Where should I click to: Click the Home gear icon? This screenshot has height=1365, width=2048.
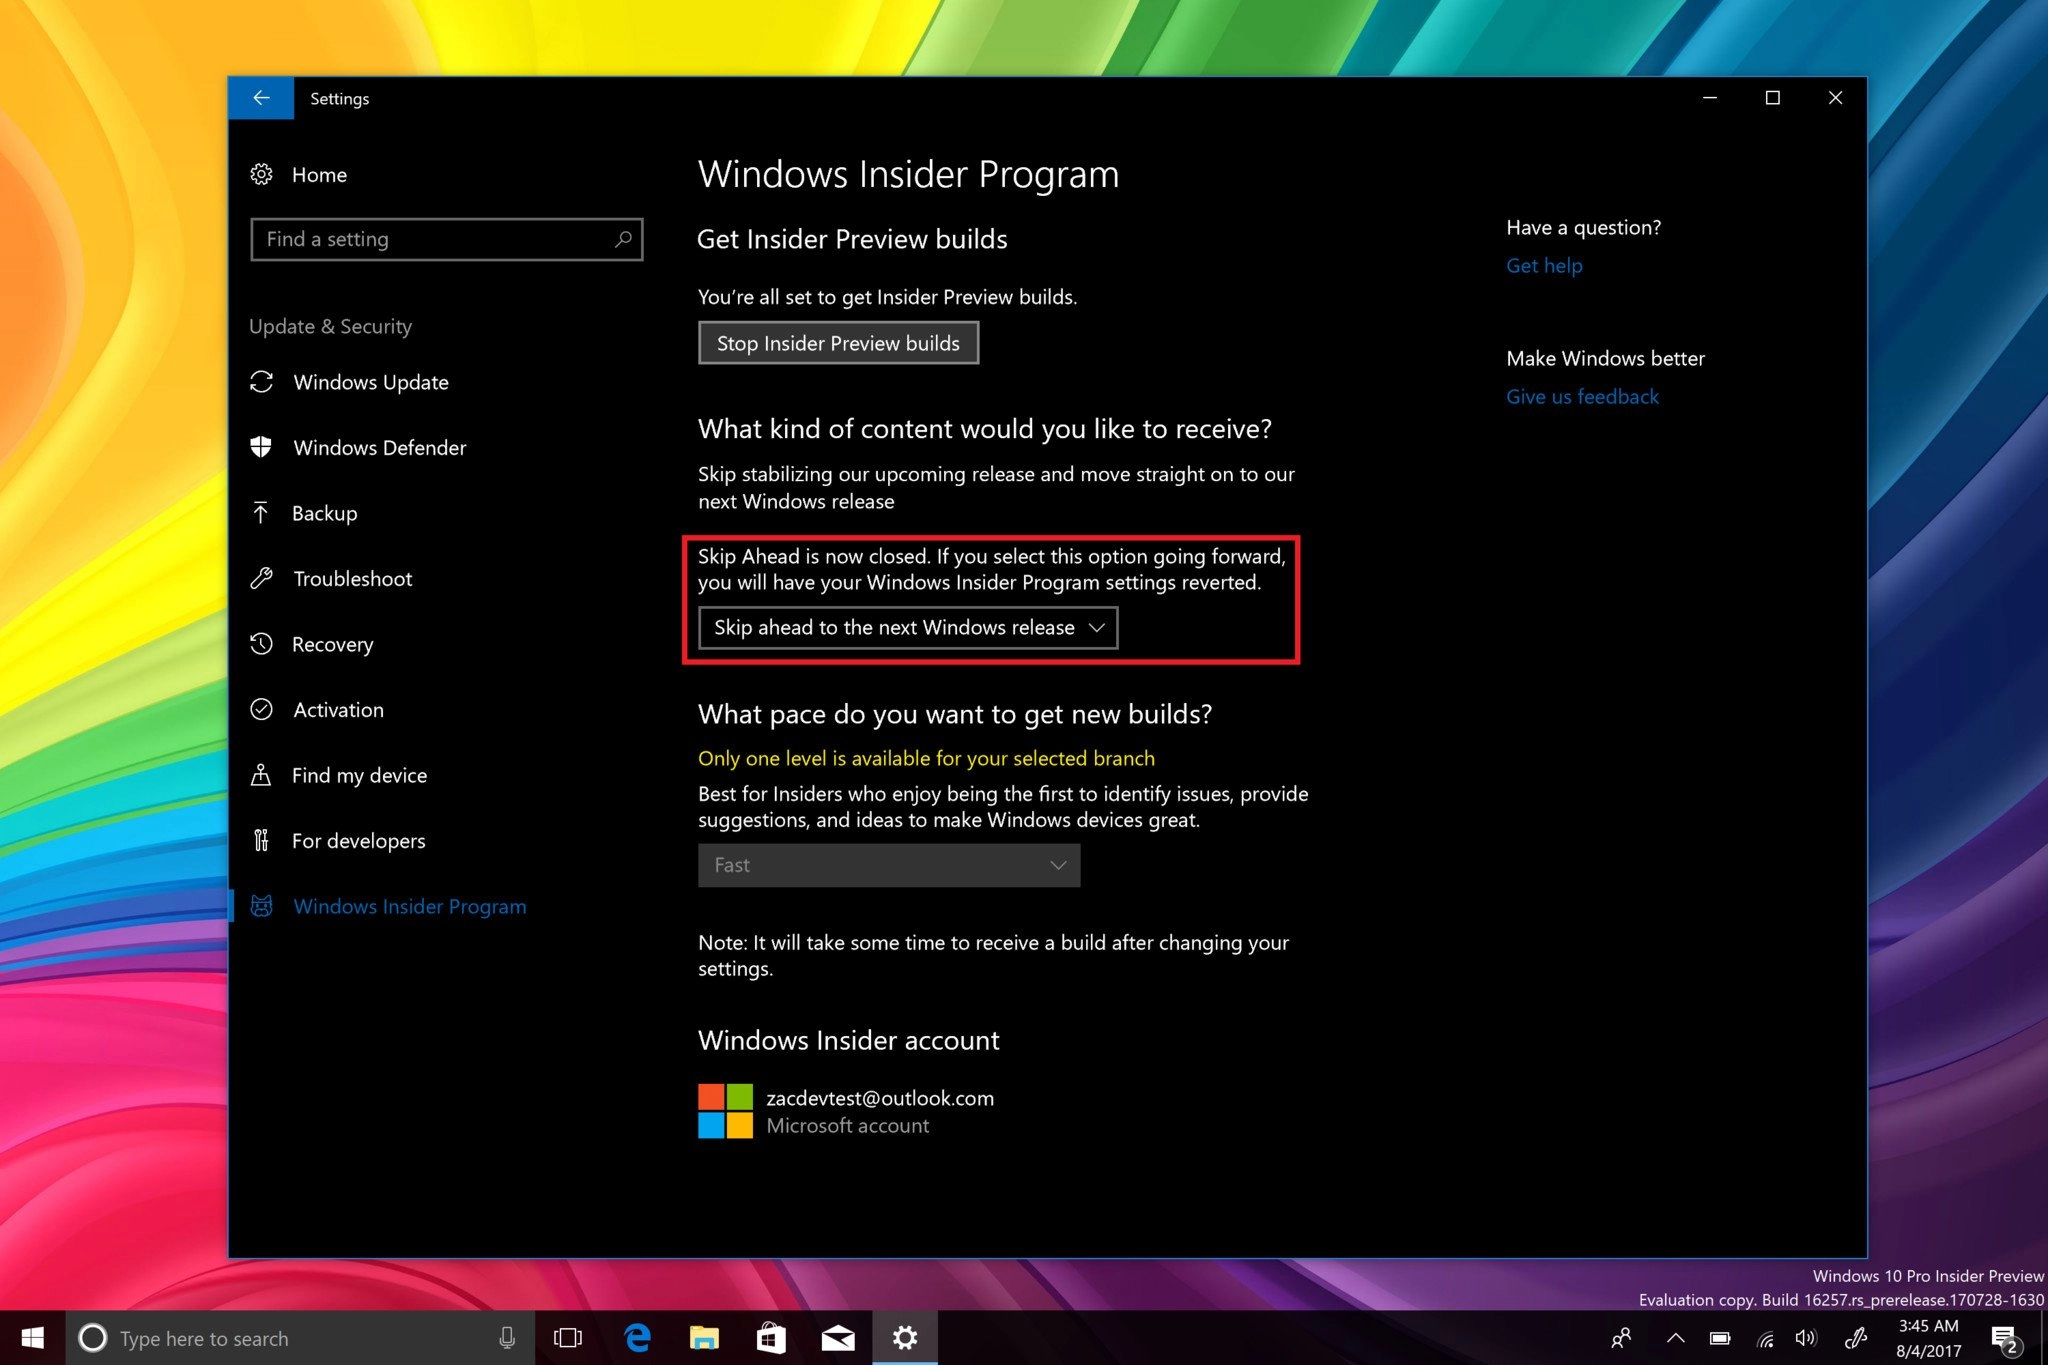click(x=261, y=174)
